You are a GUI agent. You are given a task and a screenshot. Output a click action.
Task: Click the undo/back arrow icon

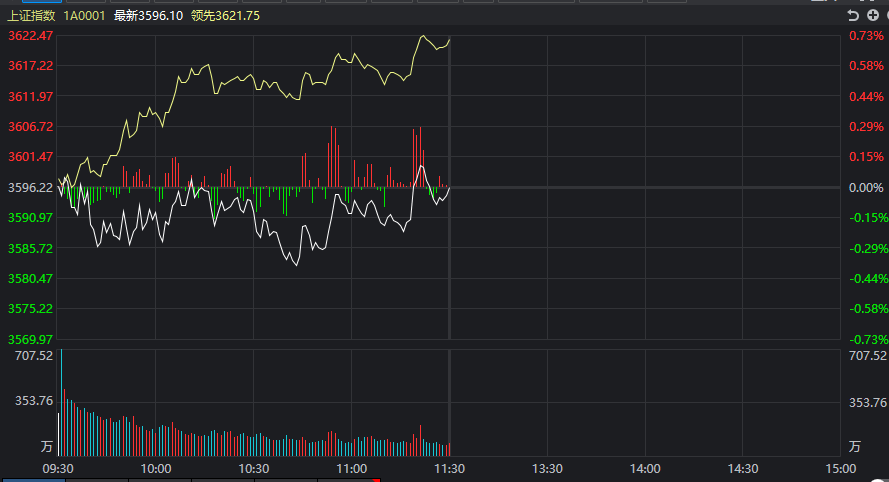pos(852,16)
